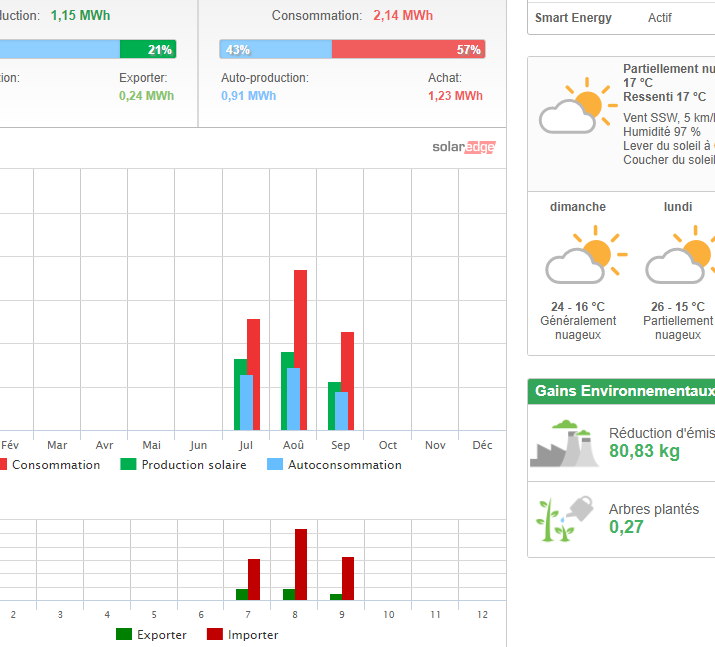Toggle Importer legend entry

243,635
